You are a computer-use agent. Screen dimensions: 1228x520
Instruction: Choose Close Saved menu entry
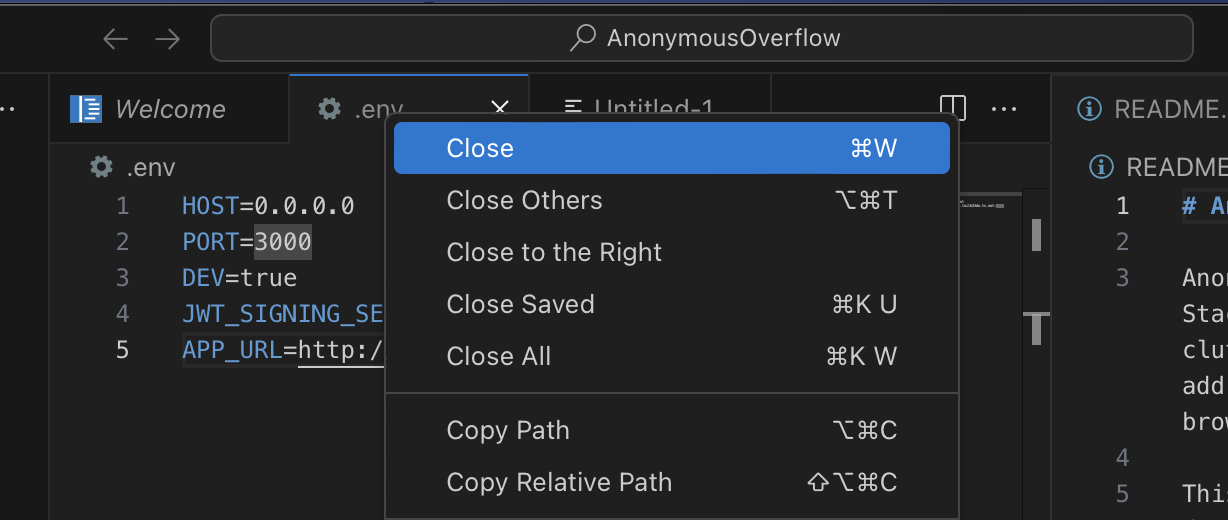pos(672,304)
